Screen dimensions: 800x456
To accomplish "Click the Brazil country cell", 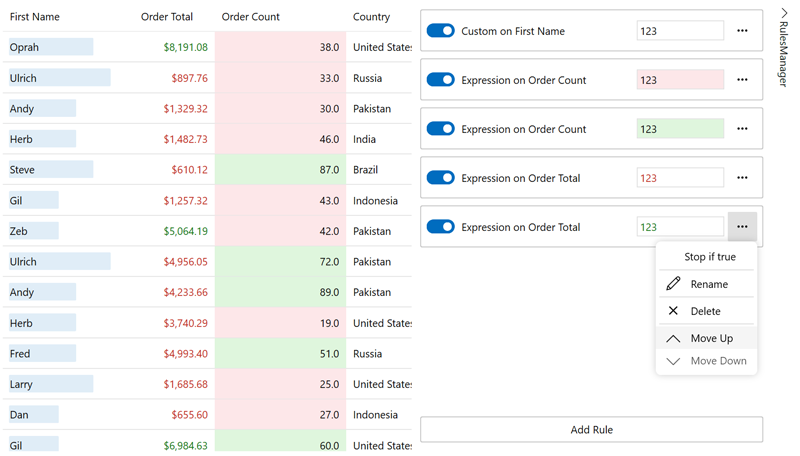I will point(379,170).
